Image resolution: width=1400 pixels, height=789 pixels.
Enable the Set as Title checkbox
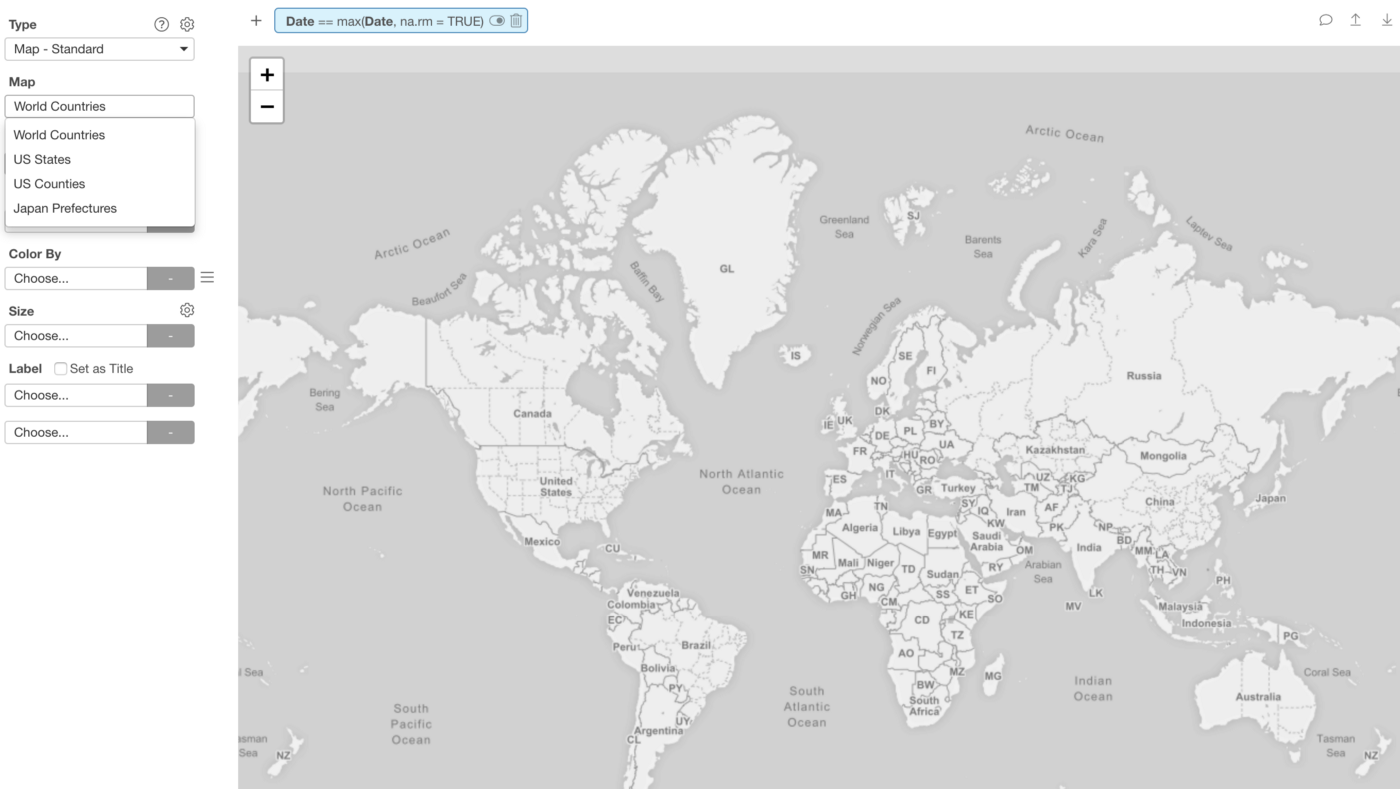pyautogui.click(x=61, y=369)
